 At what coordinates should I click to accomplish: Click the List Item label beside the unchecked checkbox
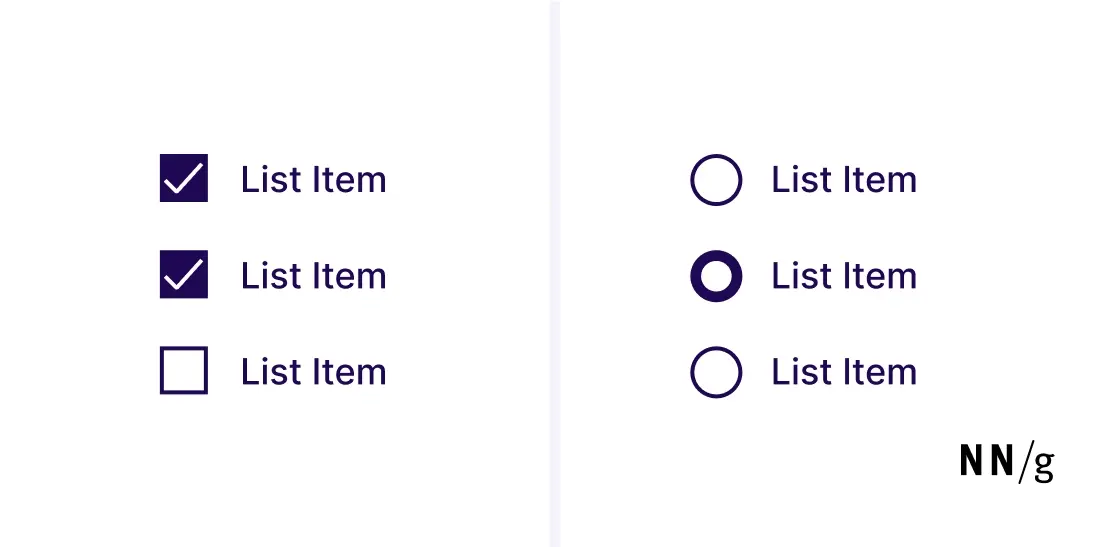(x=313, y=372)
